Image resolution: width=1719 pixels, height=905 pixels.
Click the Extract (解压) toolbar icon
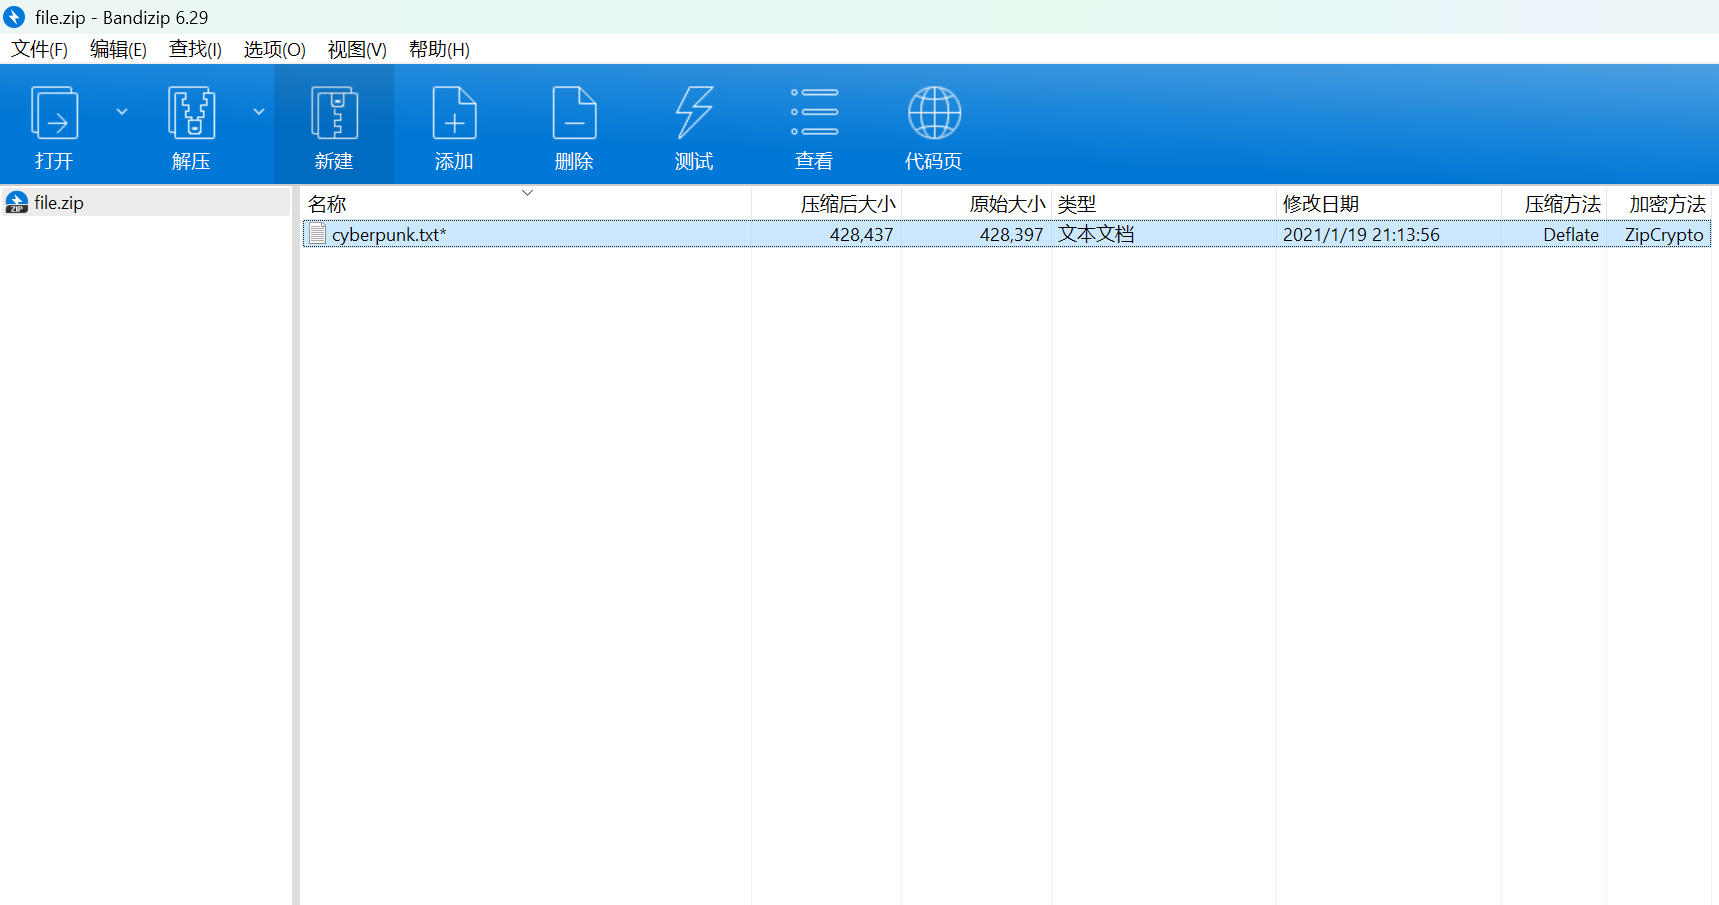pyautogui.click(x=191, y=113)
